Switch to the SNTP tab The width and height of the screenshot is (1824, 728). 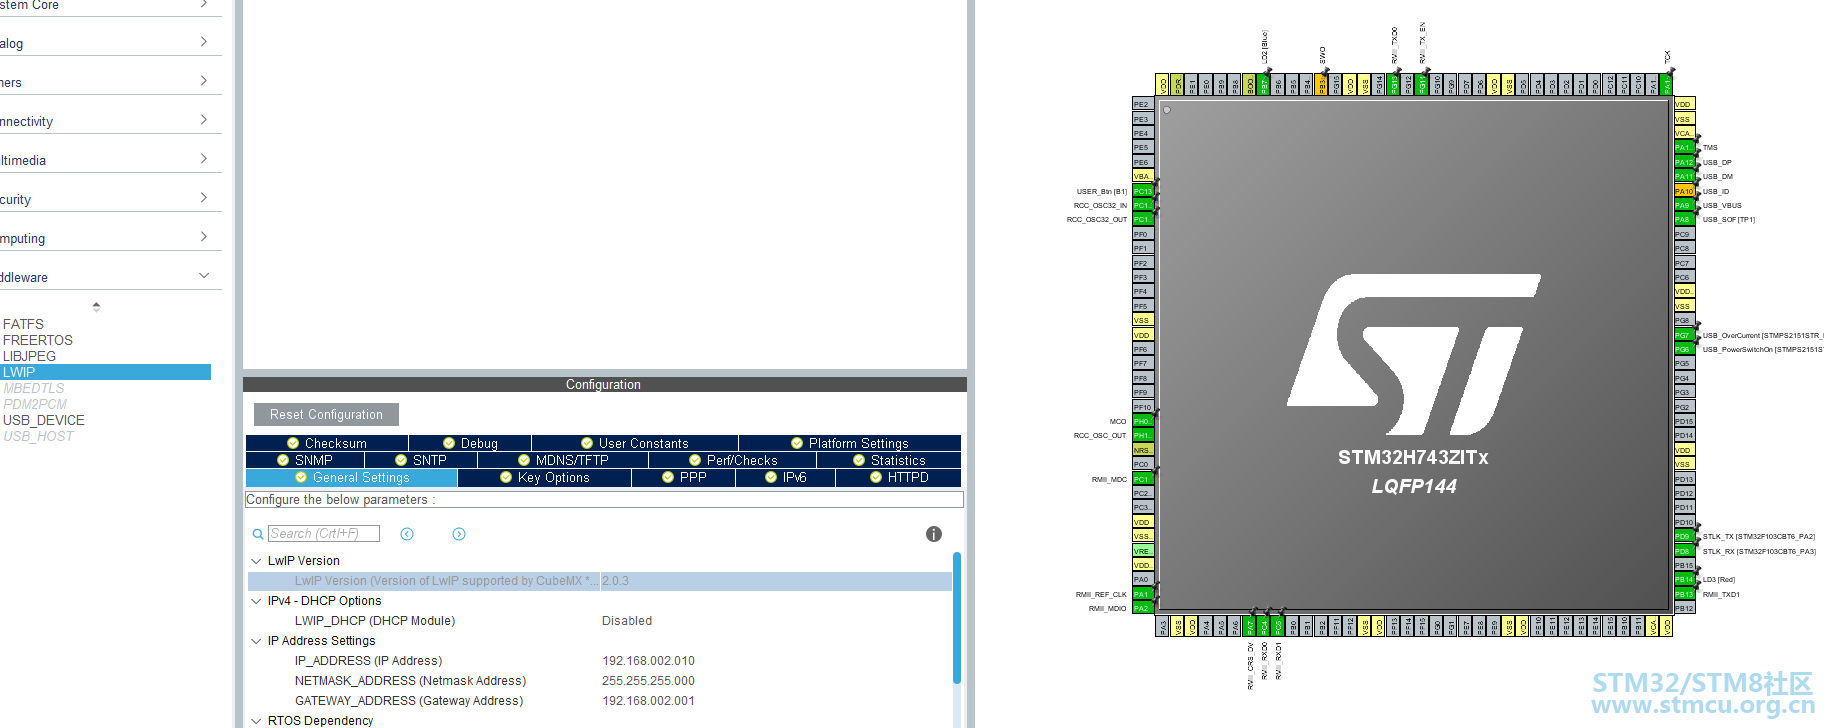[421, 460]
